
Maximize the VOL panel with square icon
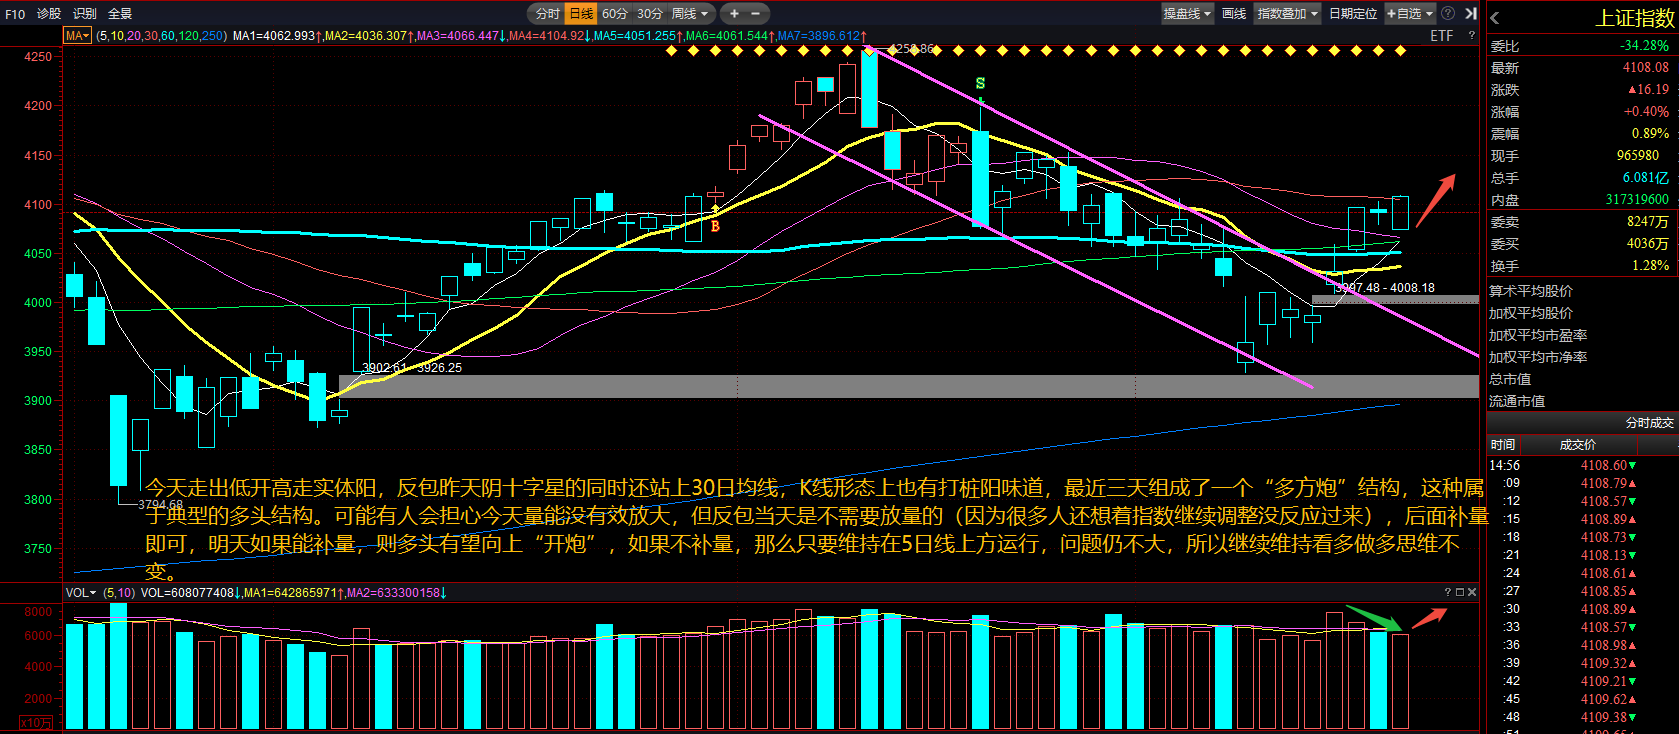[x=1459, y=592]
